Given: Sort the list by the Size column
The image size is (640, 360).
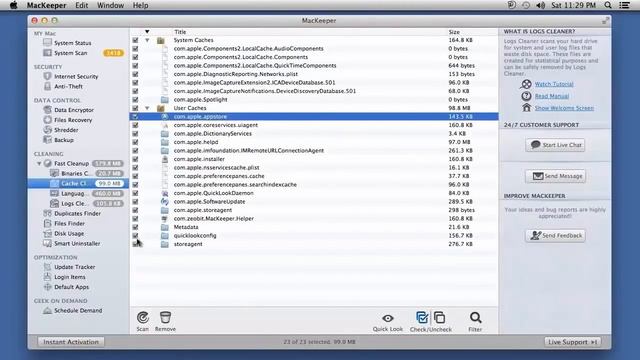Looking at the screenshot, I should (454, 32).
